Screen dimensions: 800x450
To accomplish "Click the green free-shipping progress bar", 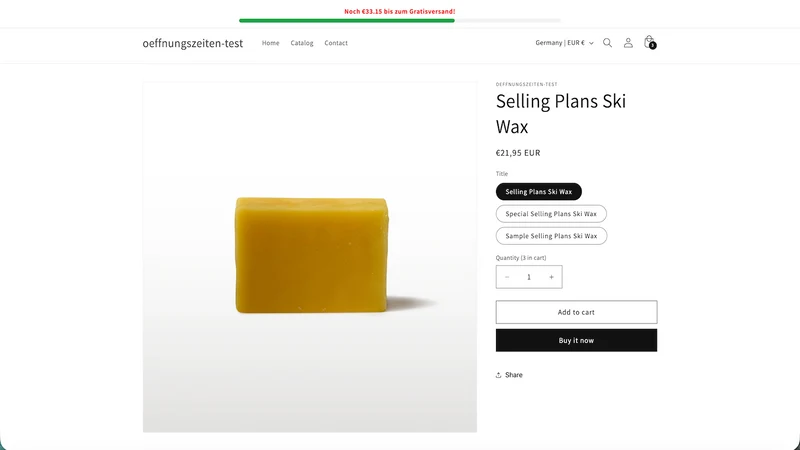I will pos(346,20).
